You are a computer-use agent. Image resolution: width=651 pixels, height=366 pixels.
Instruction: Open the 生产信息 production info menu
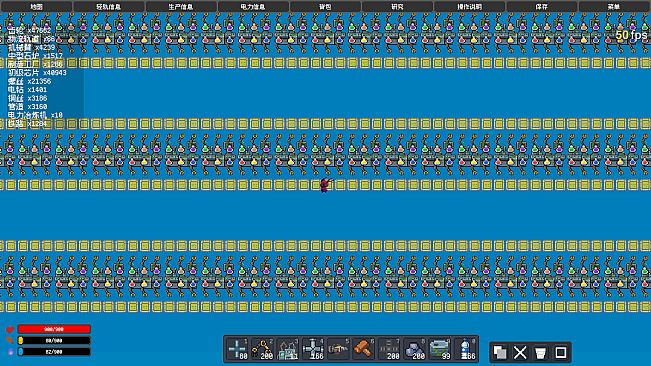click(181, 6)
